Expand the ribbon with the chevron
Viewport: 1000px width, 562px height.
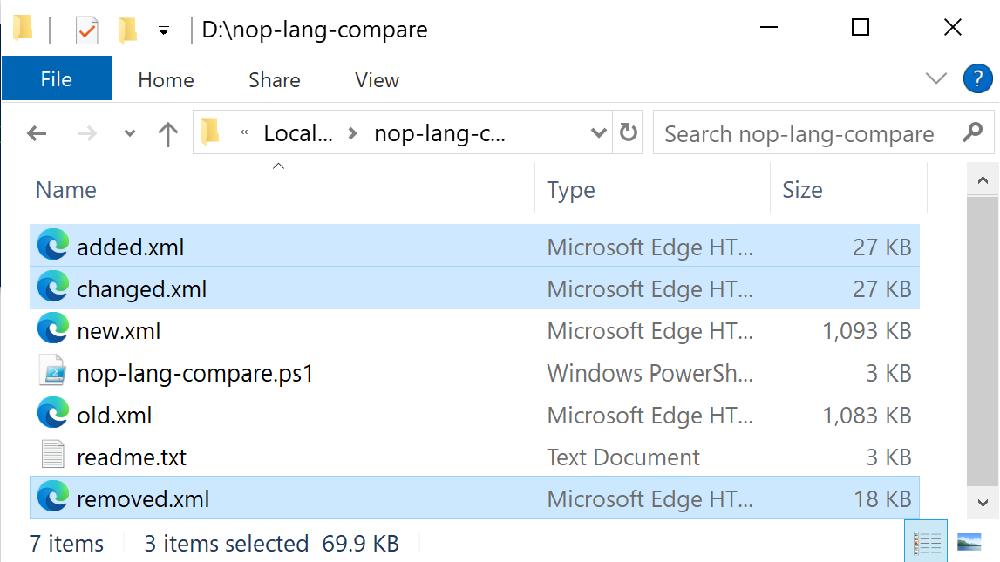[x=936, y=79]
